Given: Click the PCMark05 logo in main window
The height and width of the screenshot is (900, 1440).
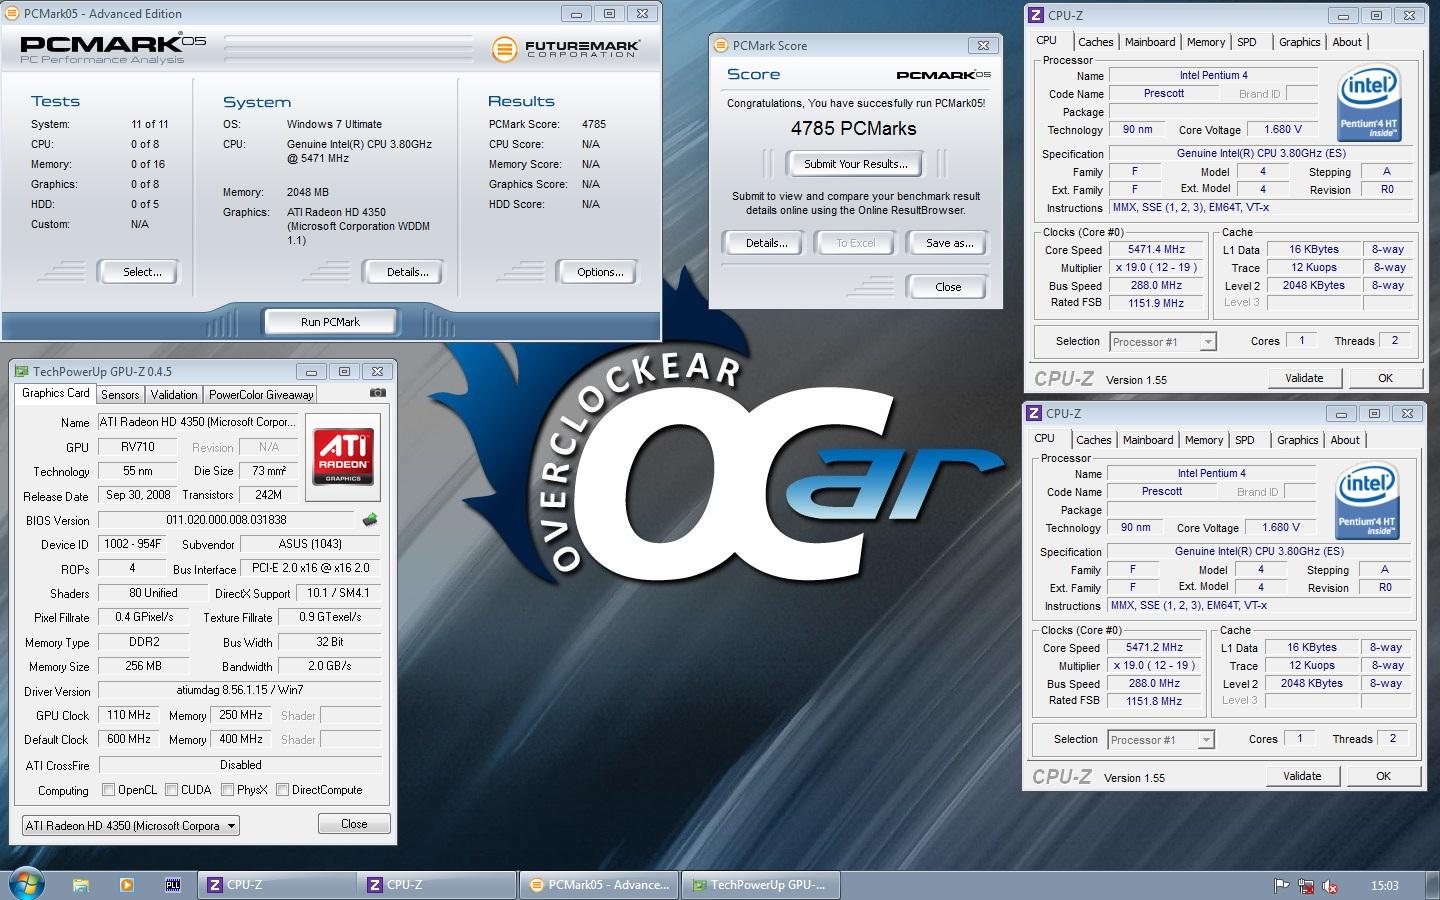Looking at the screenshot, I should (x=113, y=47).
